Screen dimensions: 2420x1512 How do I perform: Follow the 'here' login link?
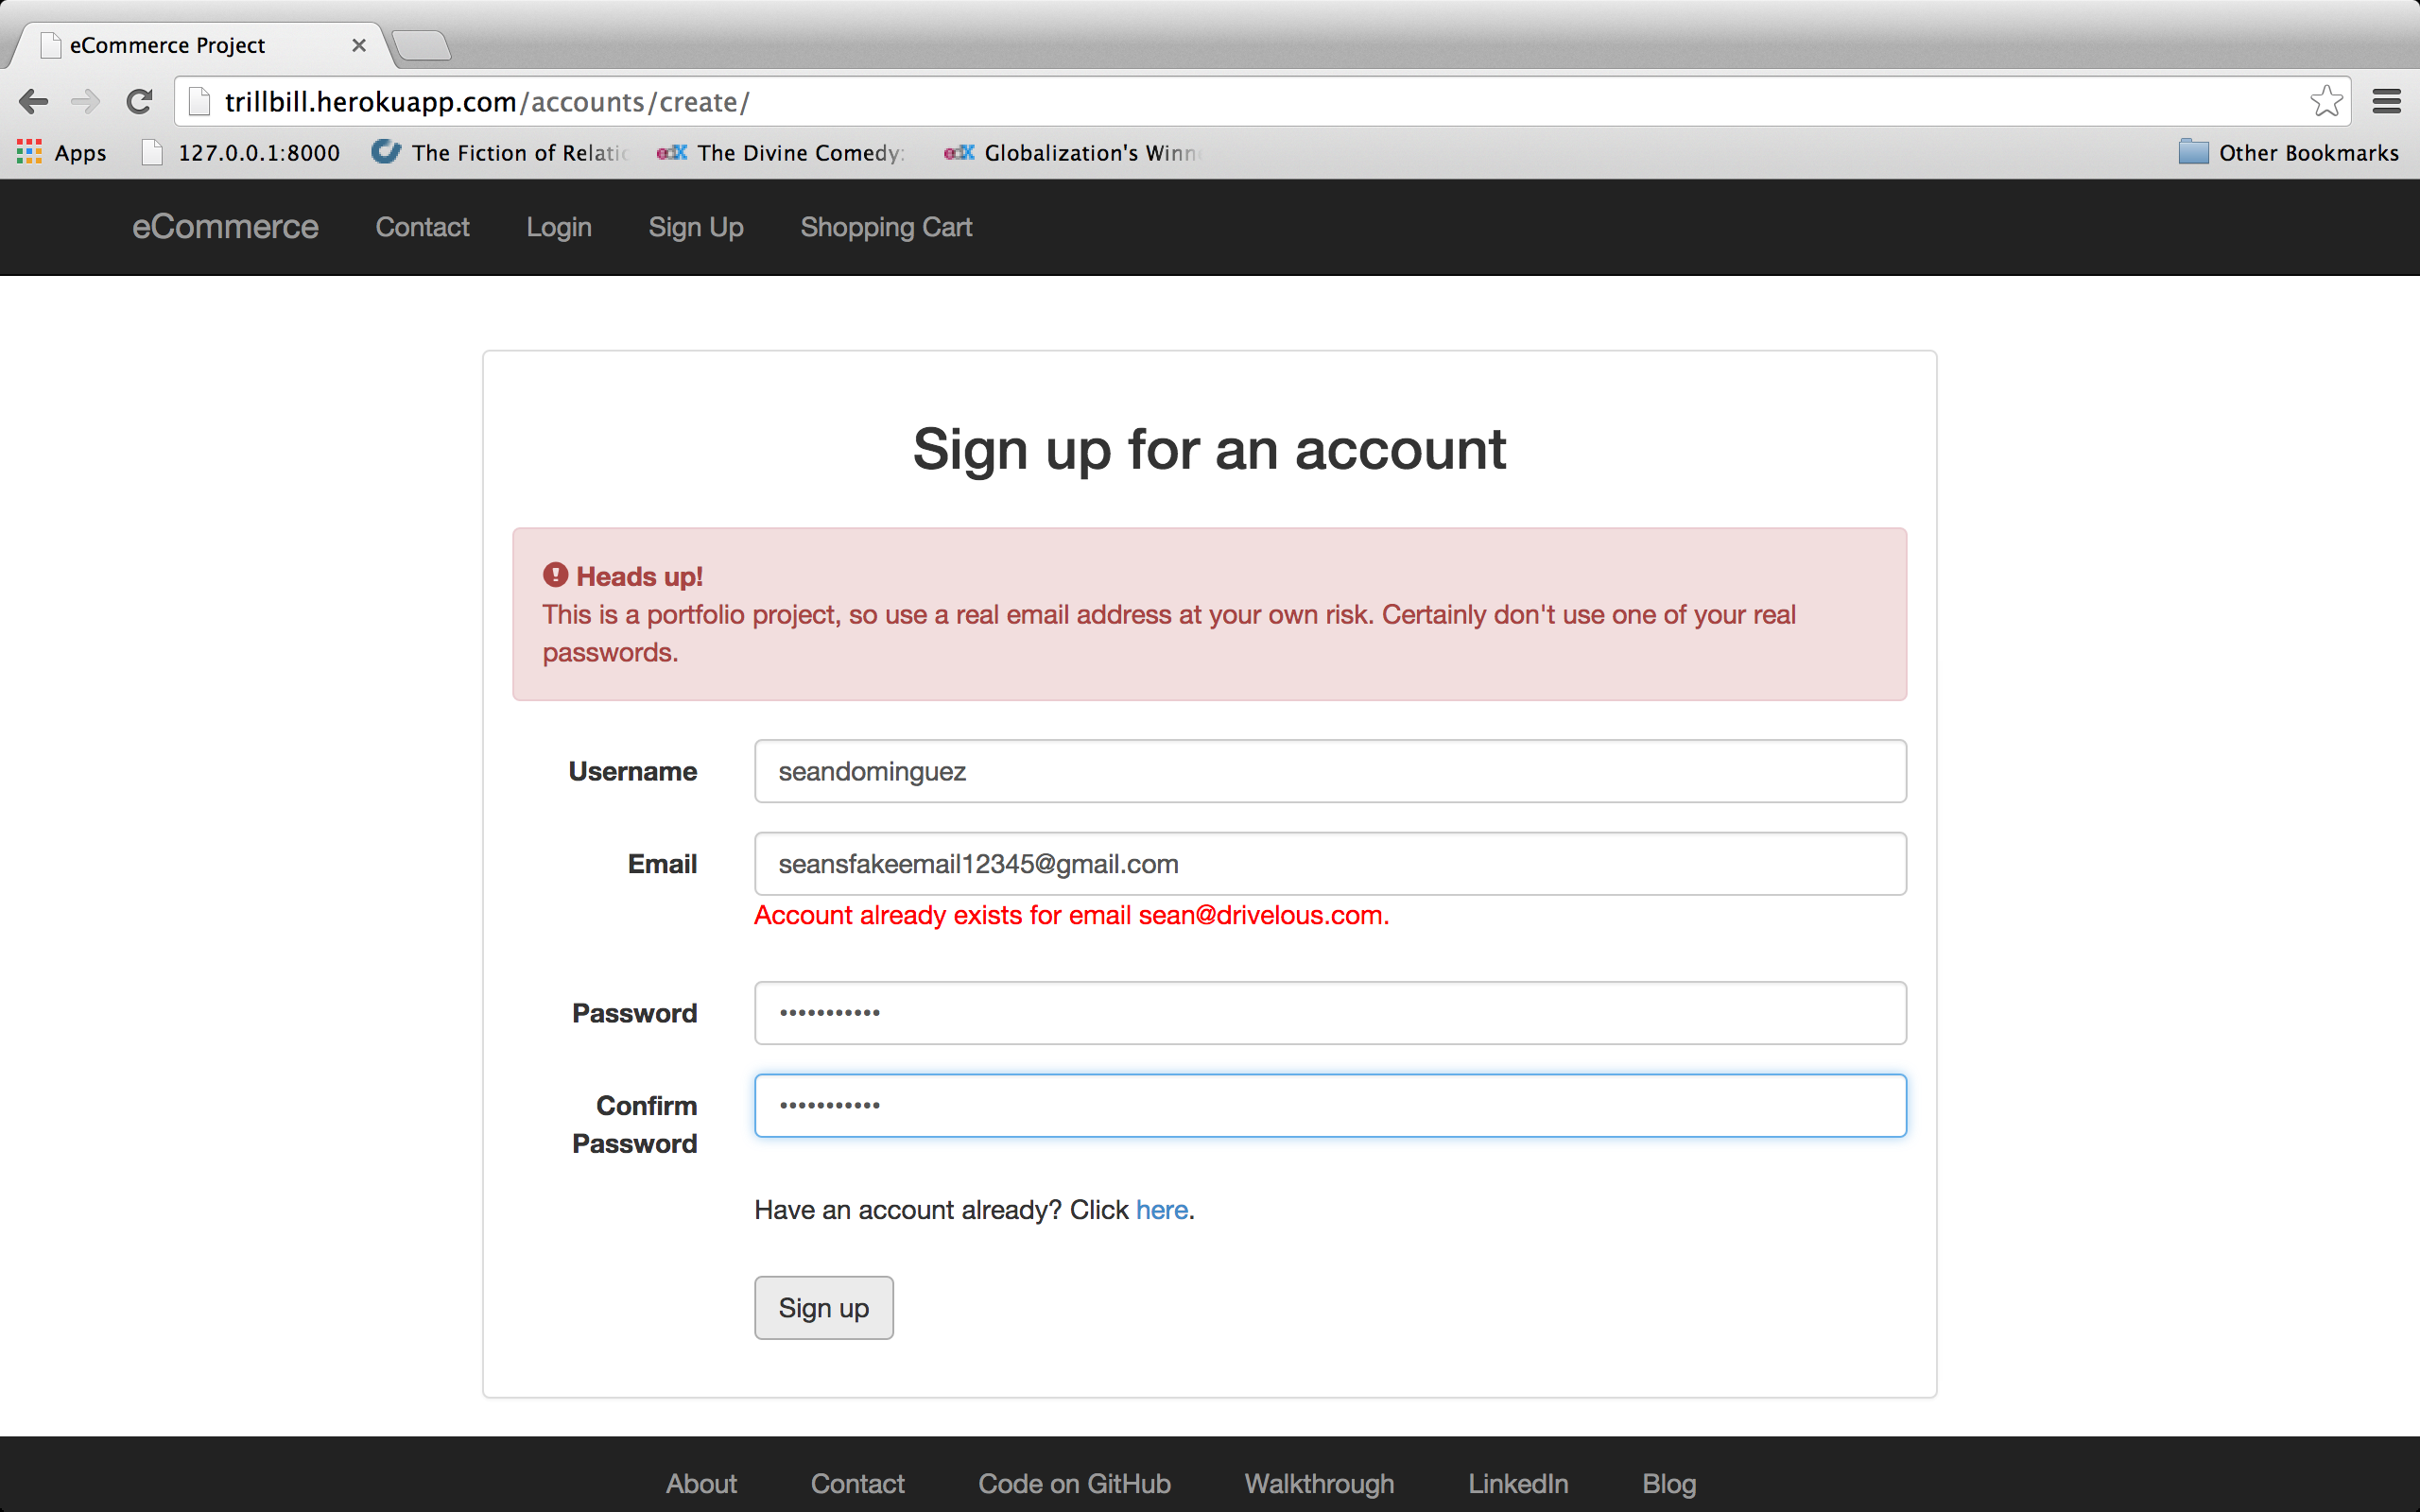pos(1161,1210)
